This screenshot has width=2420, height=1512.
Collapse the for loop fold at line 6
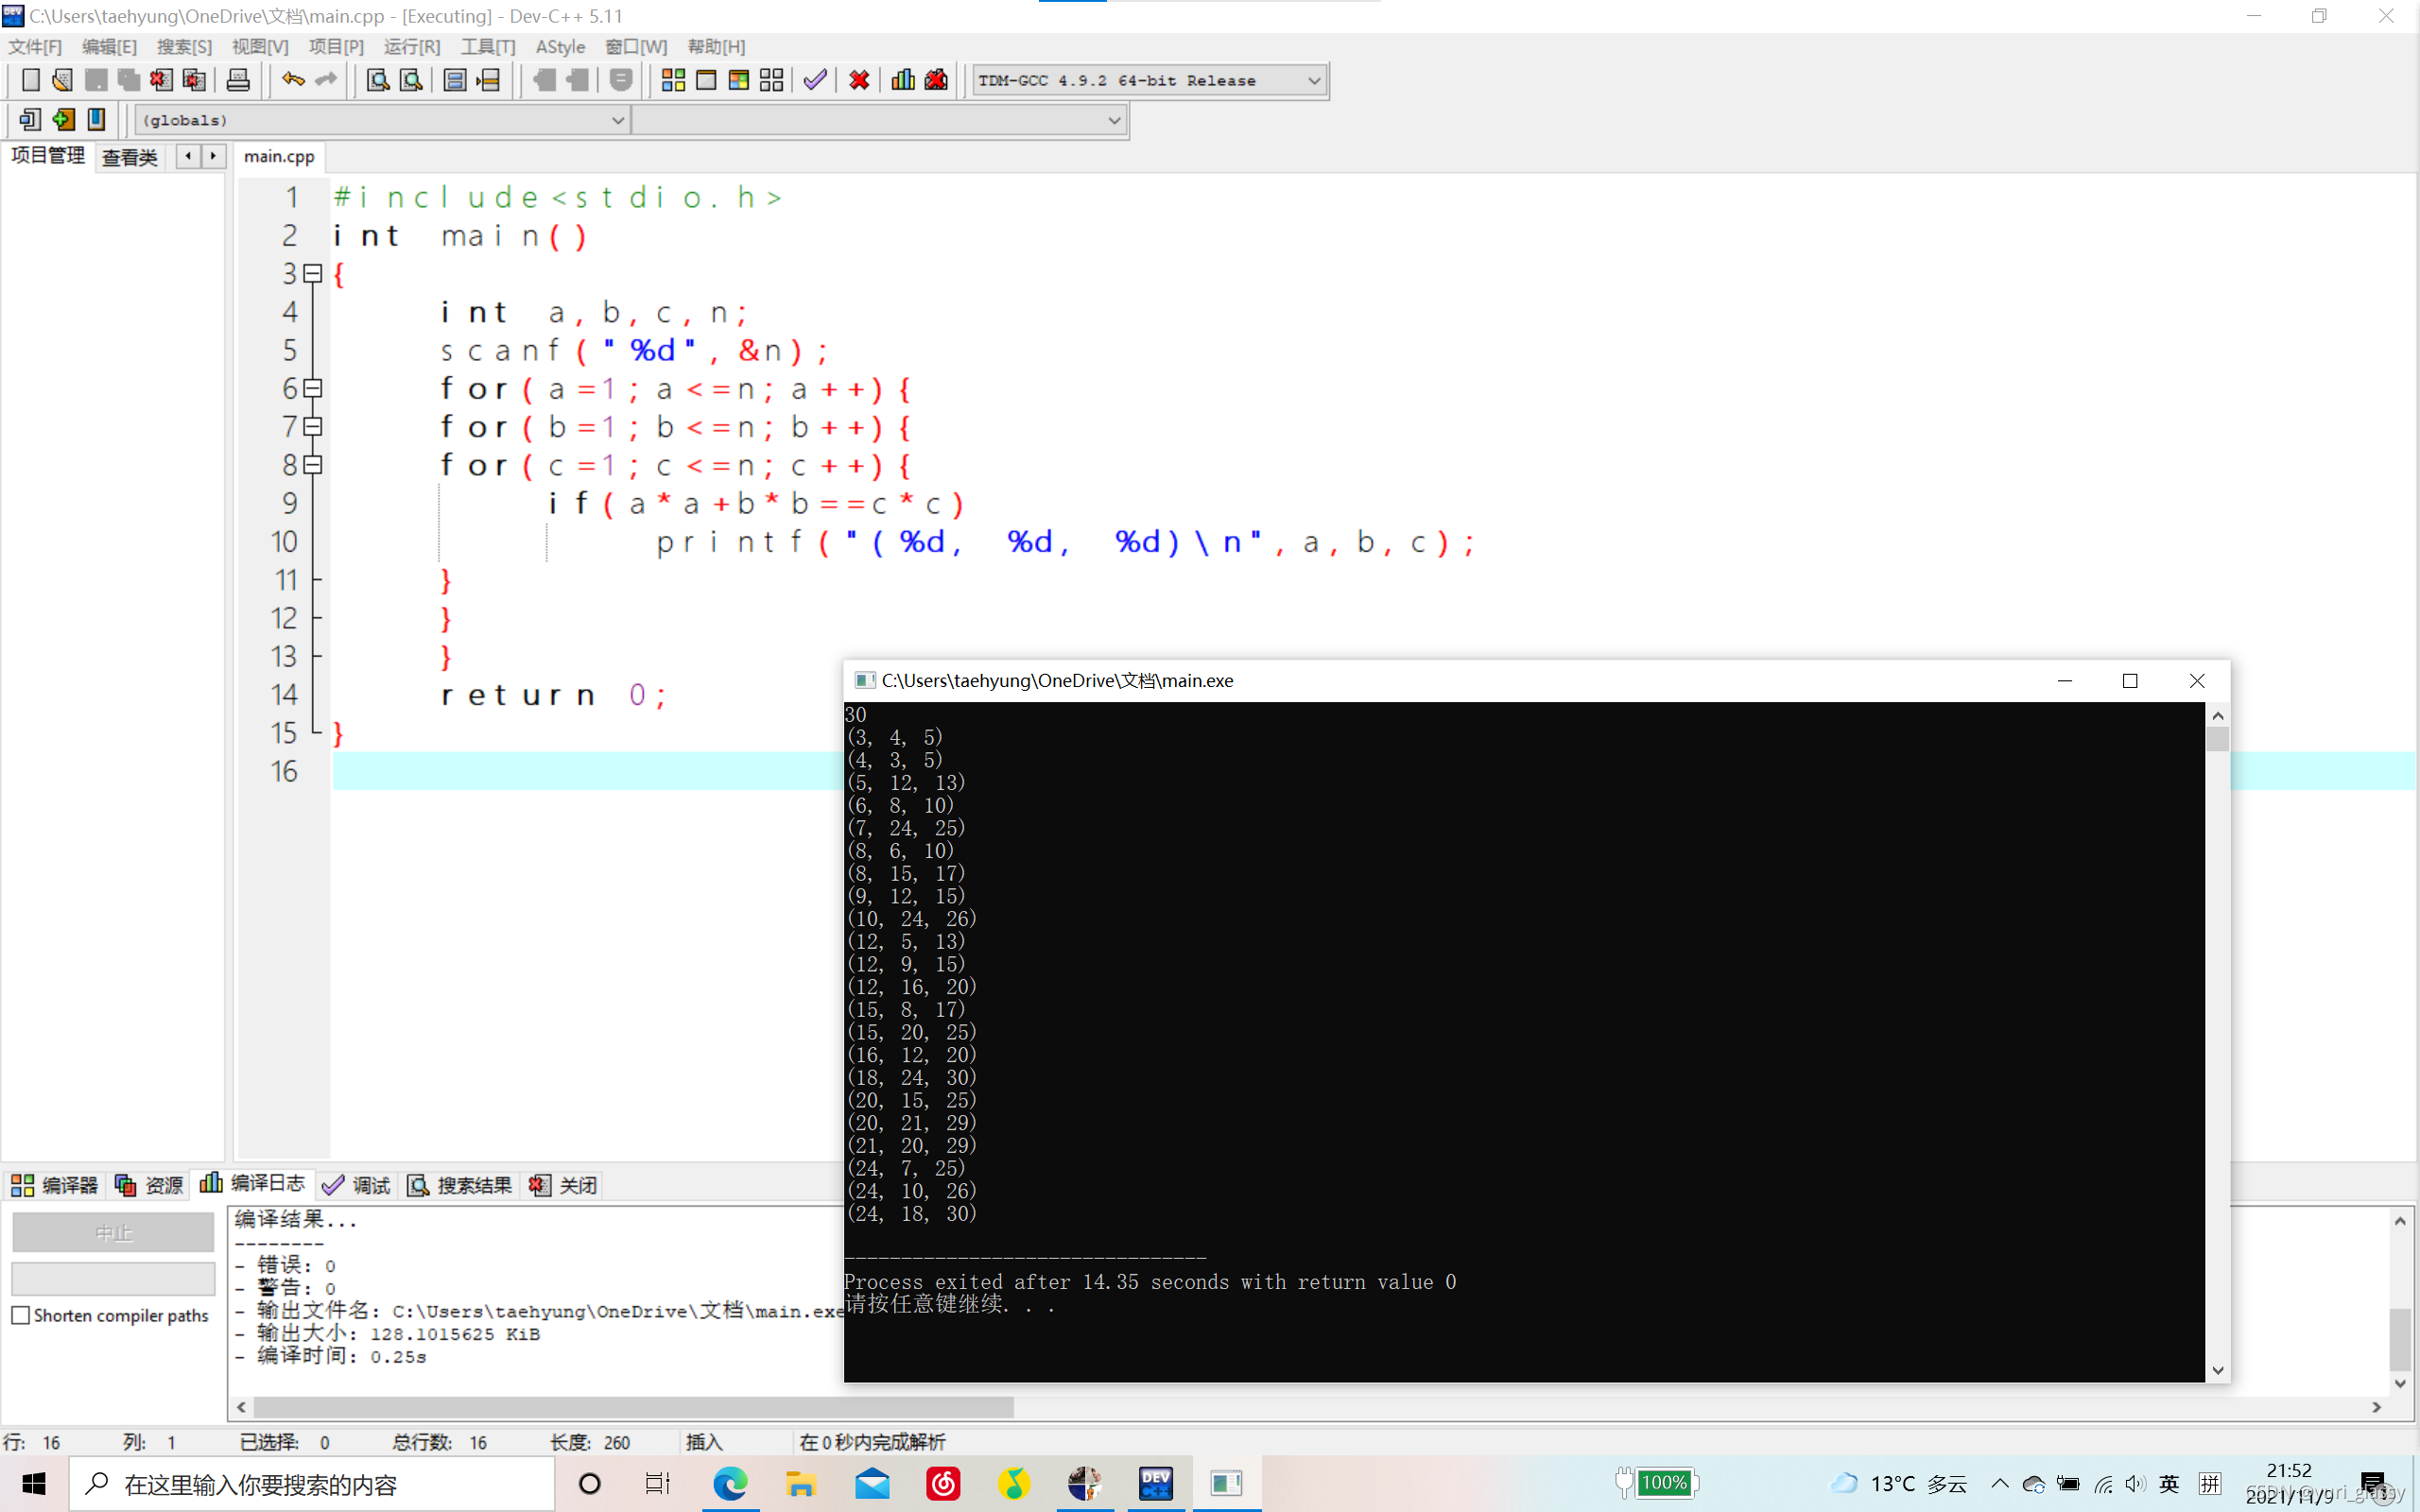click(313, 388)
